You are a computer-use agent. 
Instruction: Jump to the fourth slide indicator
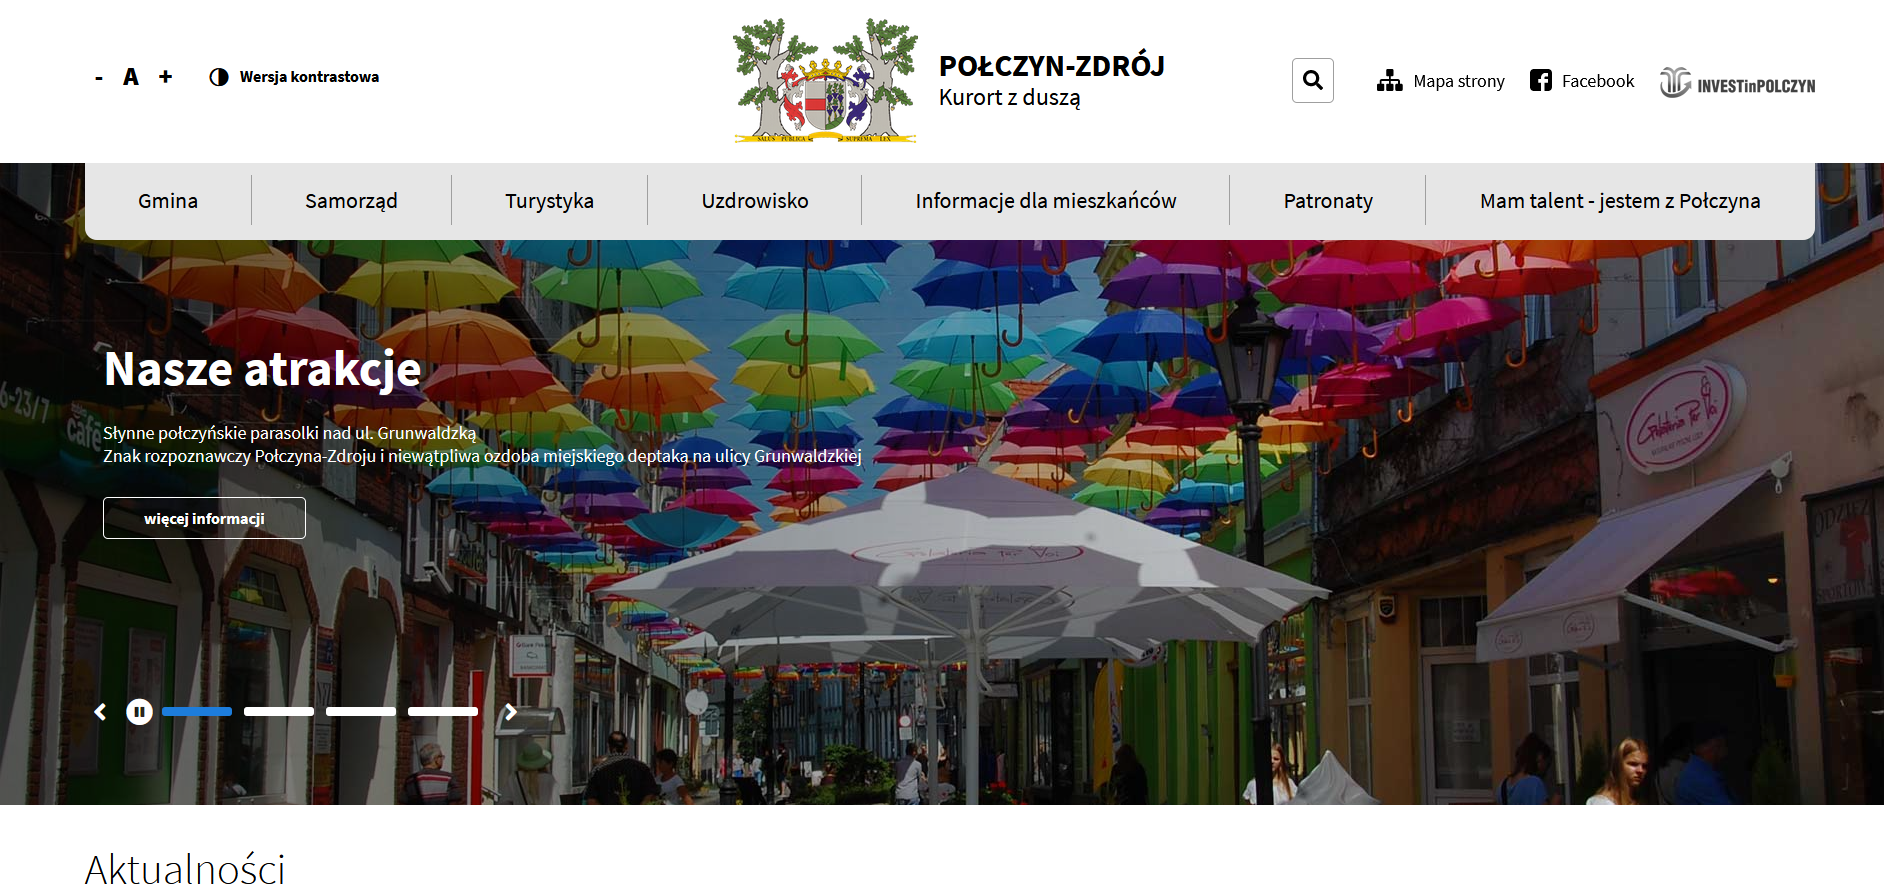point(443,712)
